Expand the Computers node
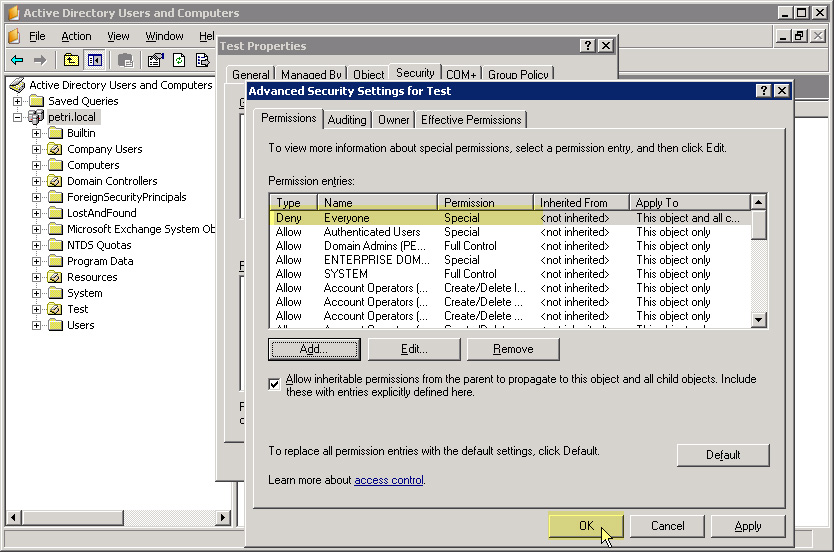834x552 pixels. [x=36, y=165]
